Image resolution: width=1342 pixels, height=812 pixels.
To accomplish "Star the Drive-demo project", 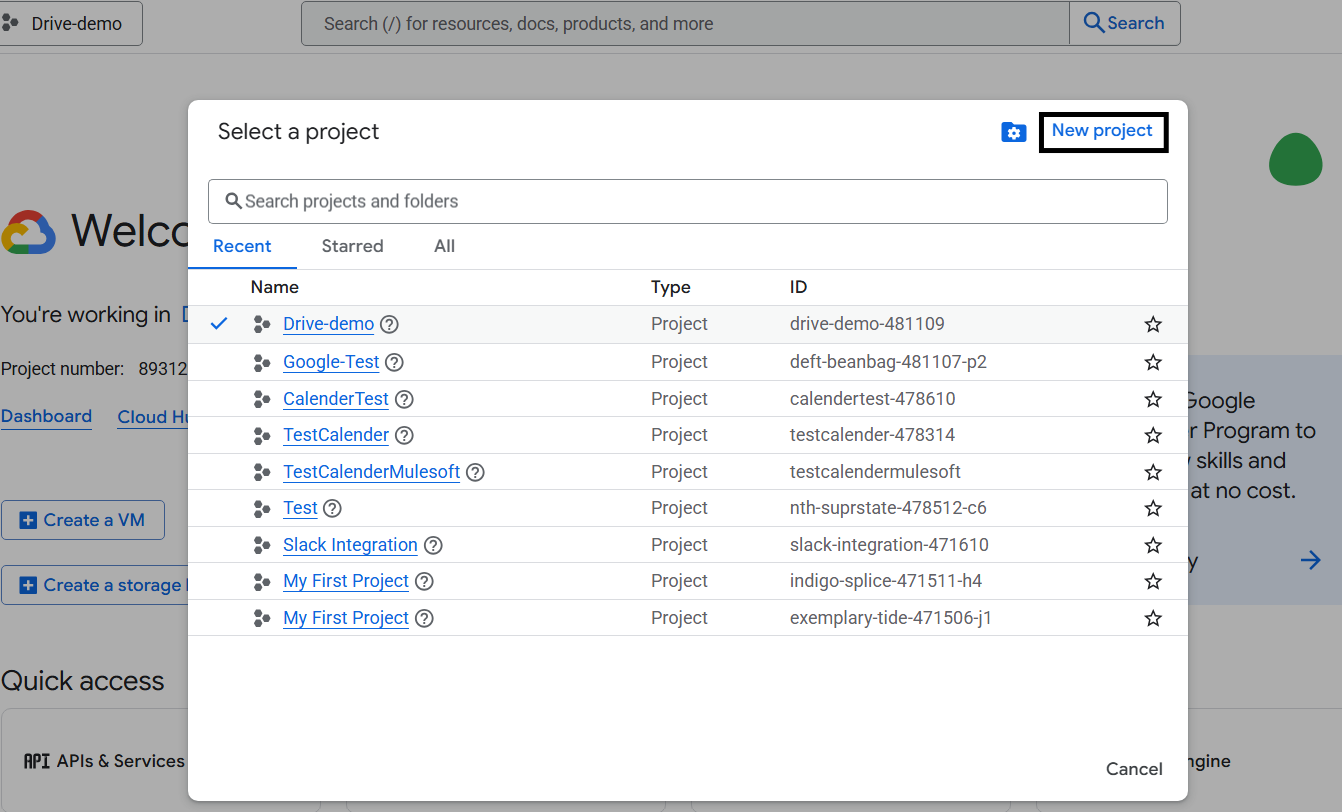I will point(1153,324).
